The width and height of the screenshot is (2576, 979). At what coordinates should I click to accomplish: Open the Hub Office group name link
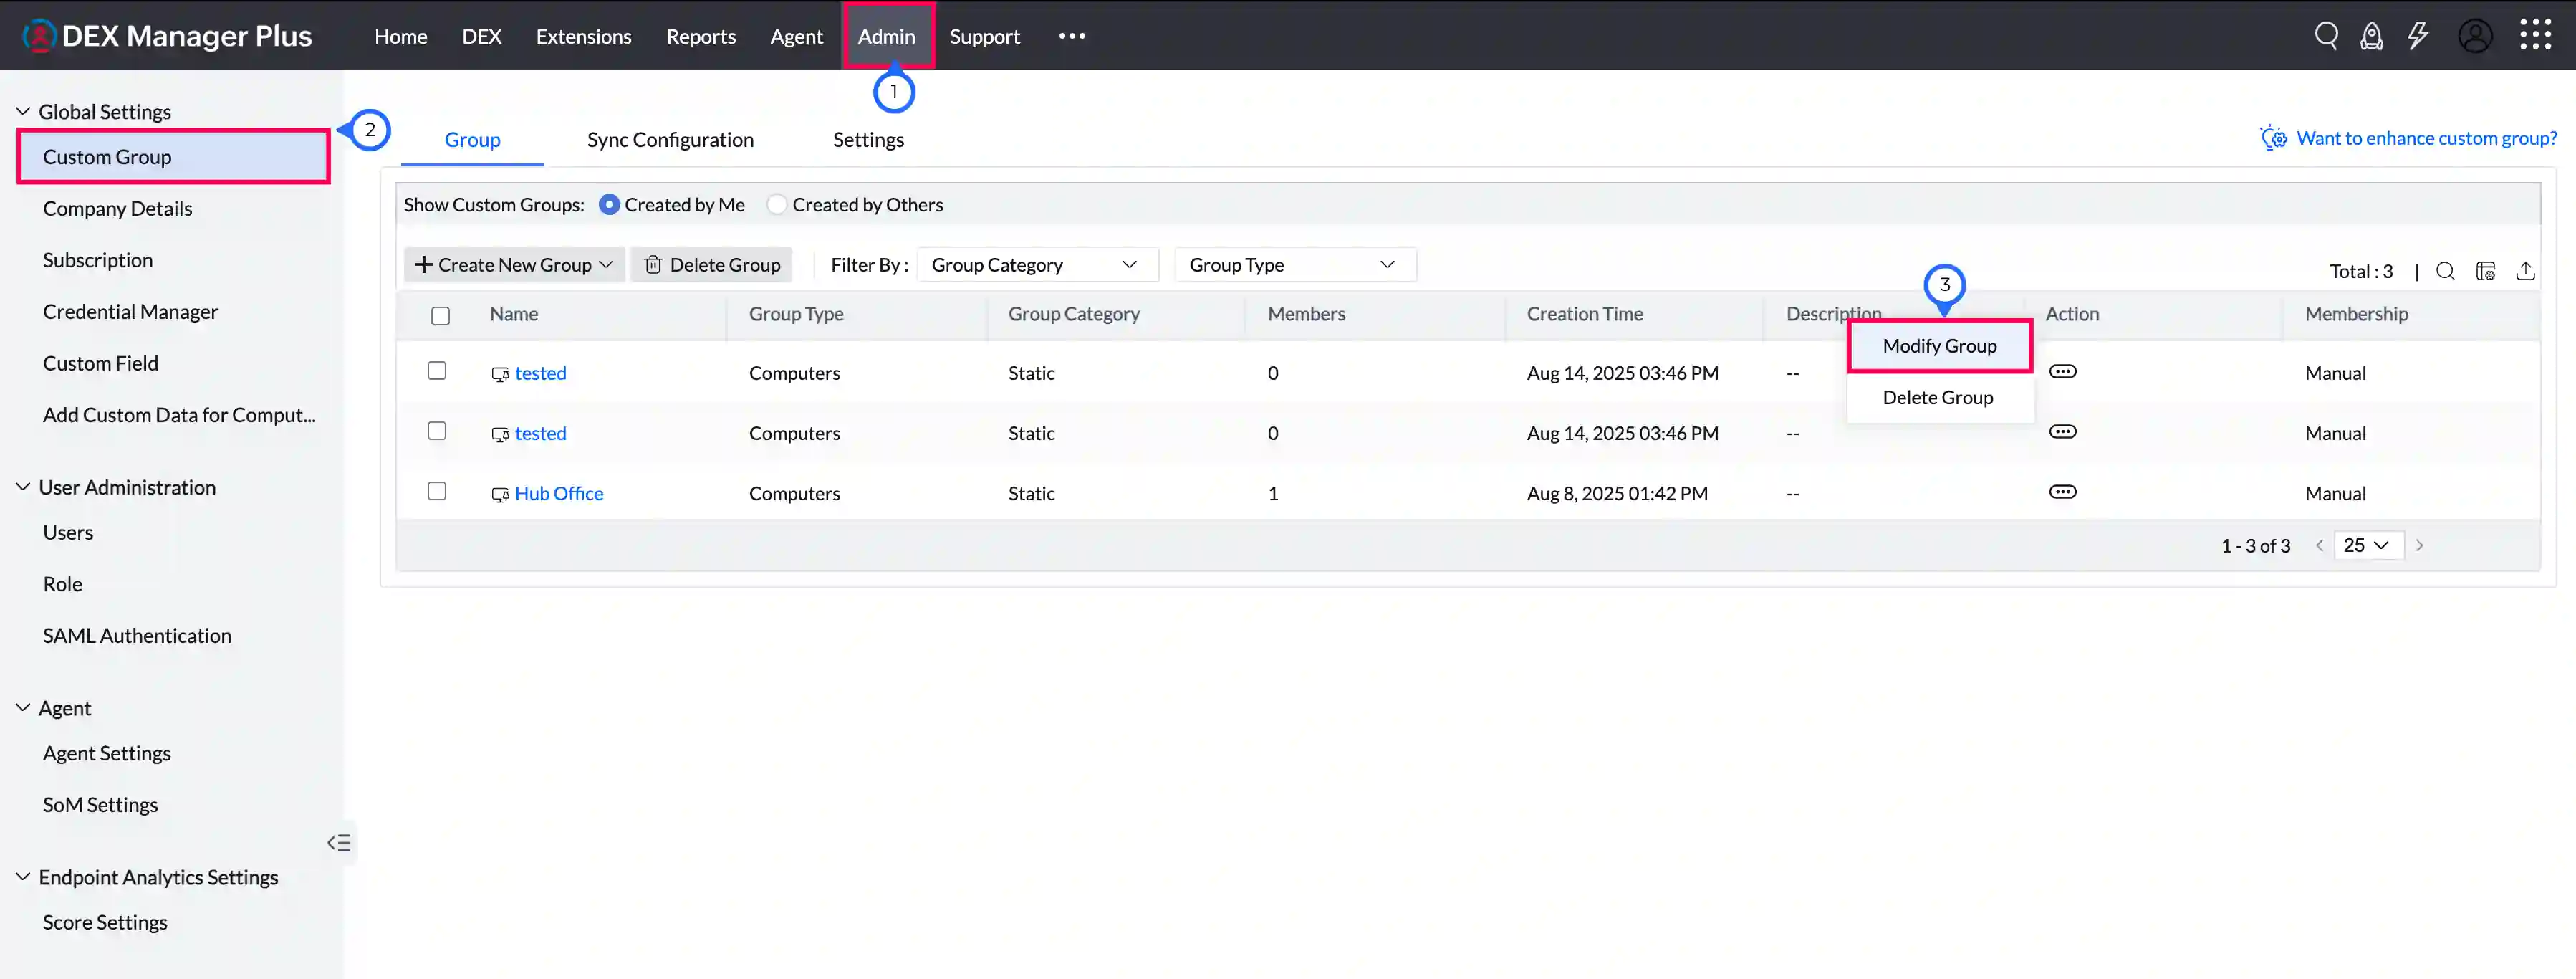[x=559, y=492]
